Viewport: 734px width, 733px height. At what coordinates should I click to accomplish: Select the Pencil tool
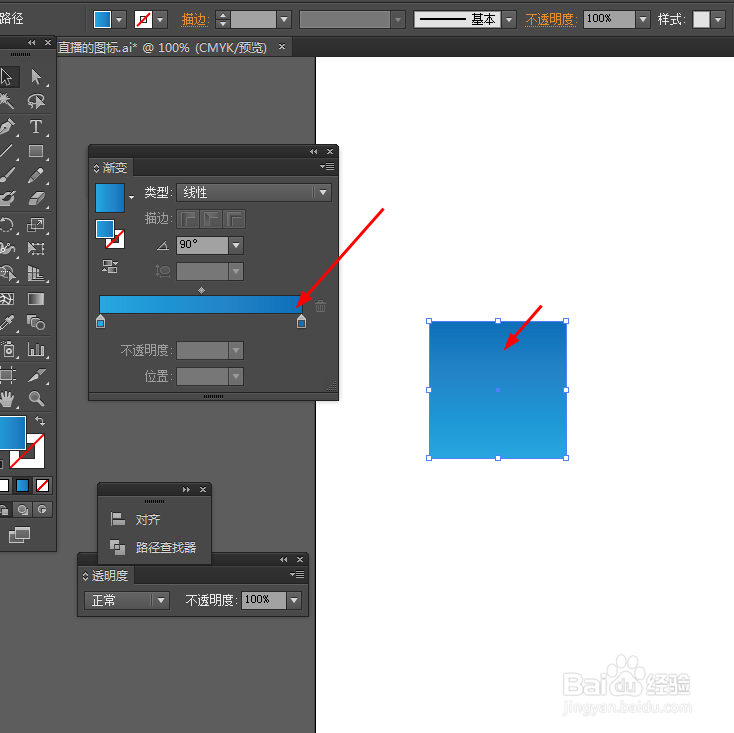coord(36,176)
